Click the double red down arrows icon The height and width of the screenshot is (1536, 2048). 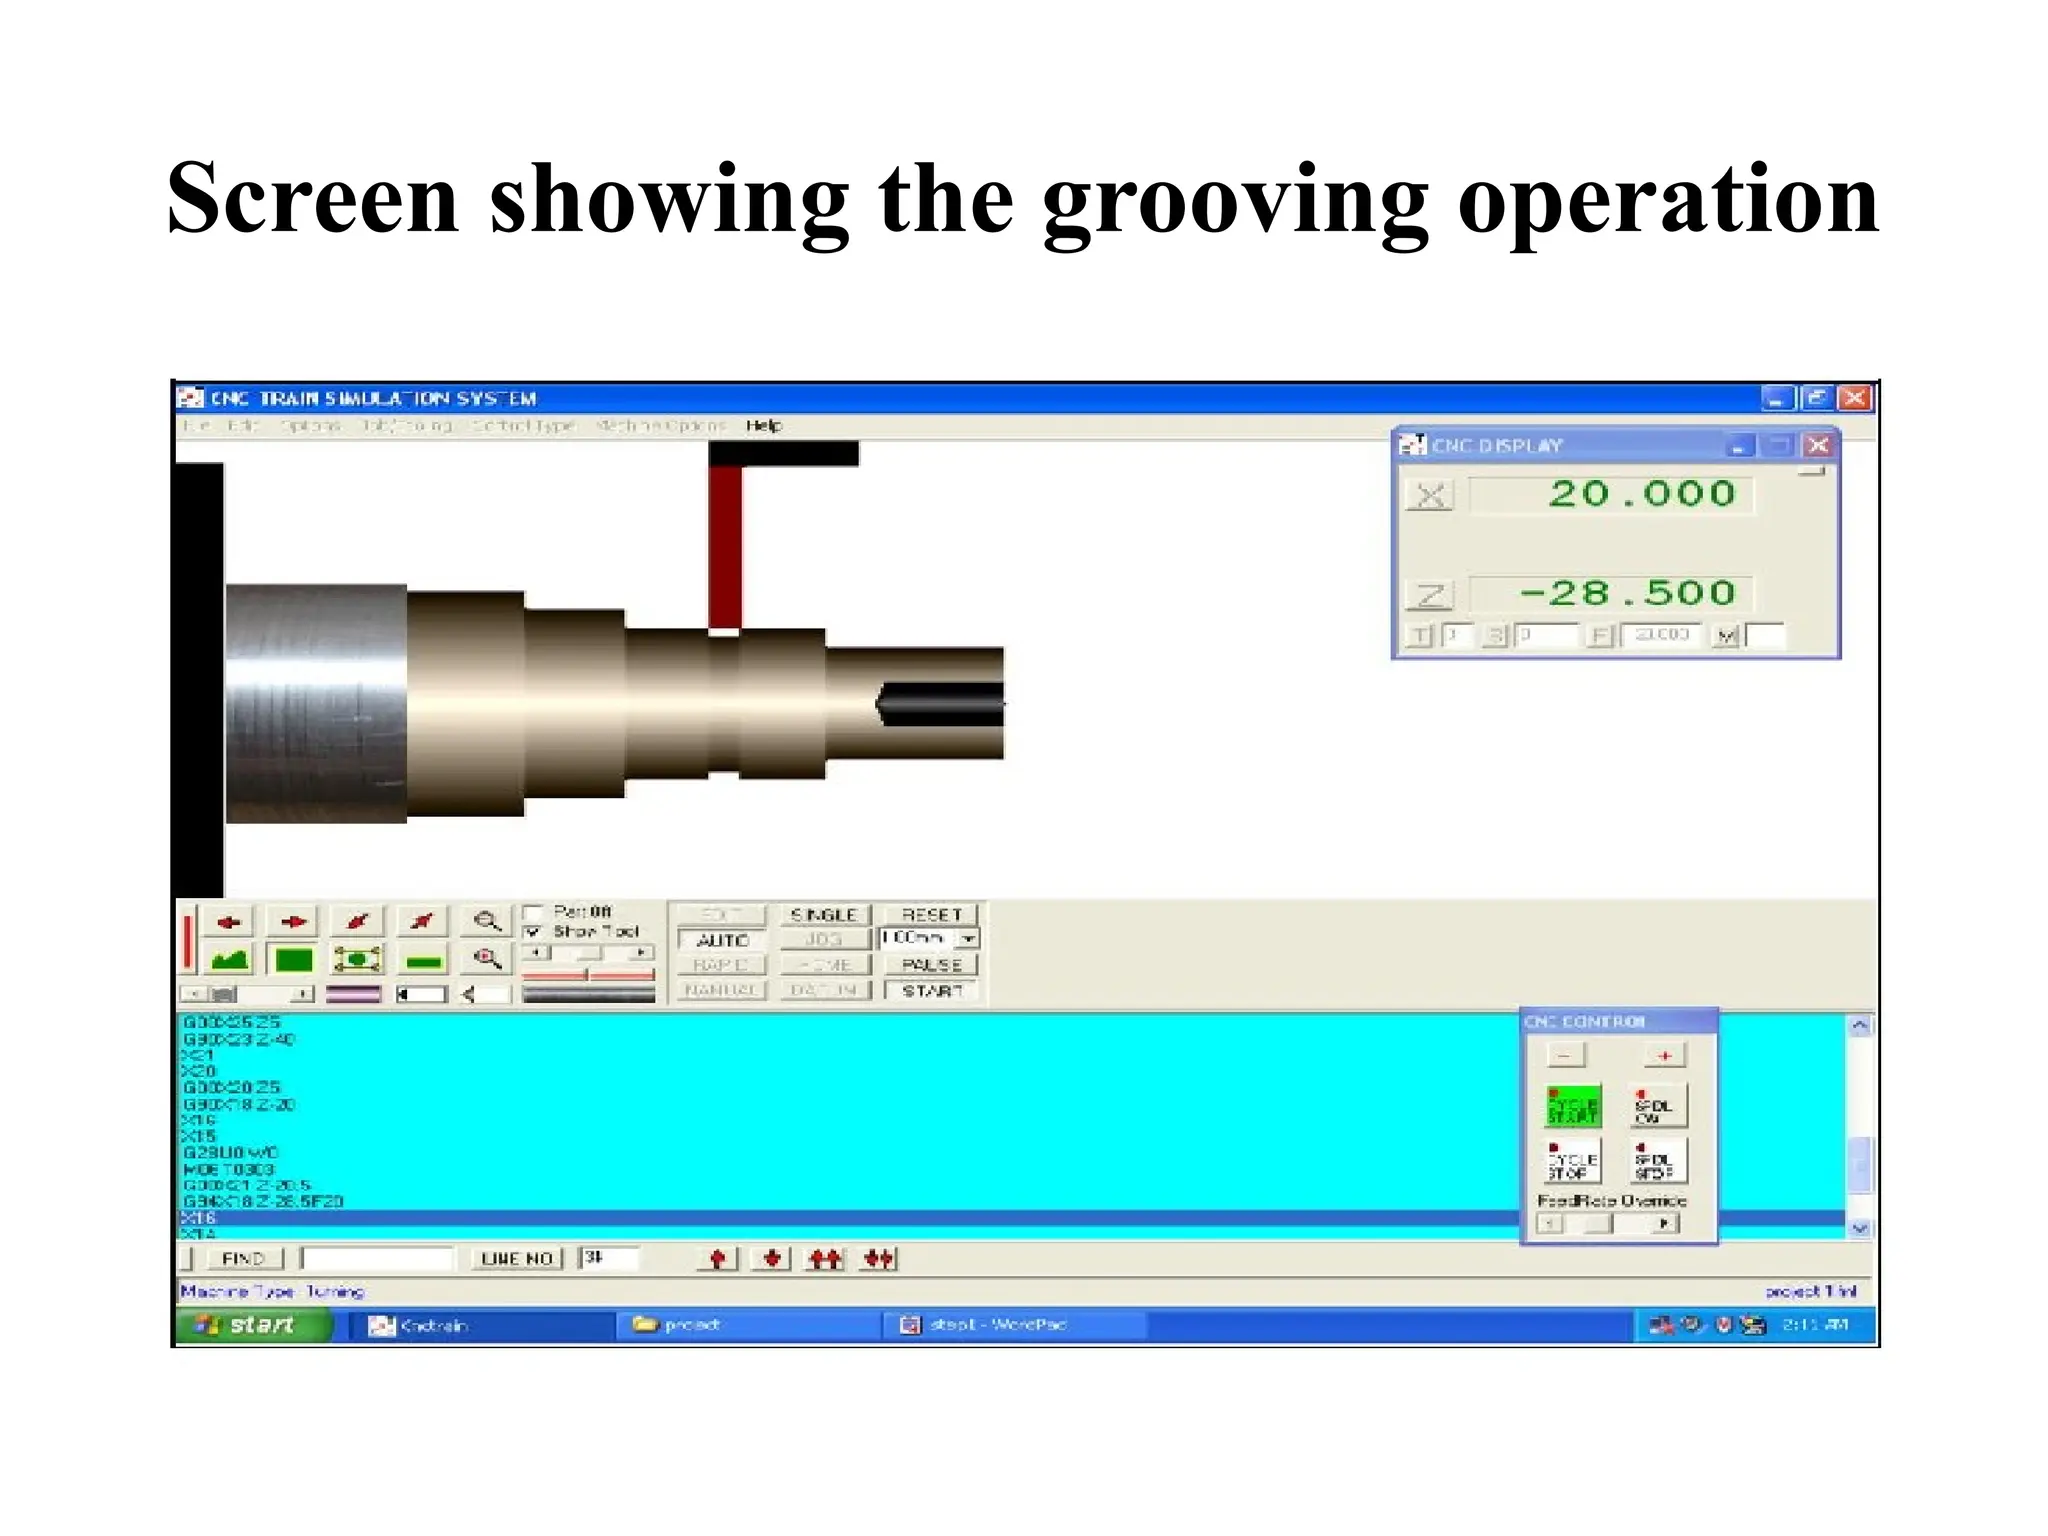879,1258
